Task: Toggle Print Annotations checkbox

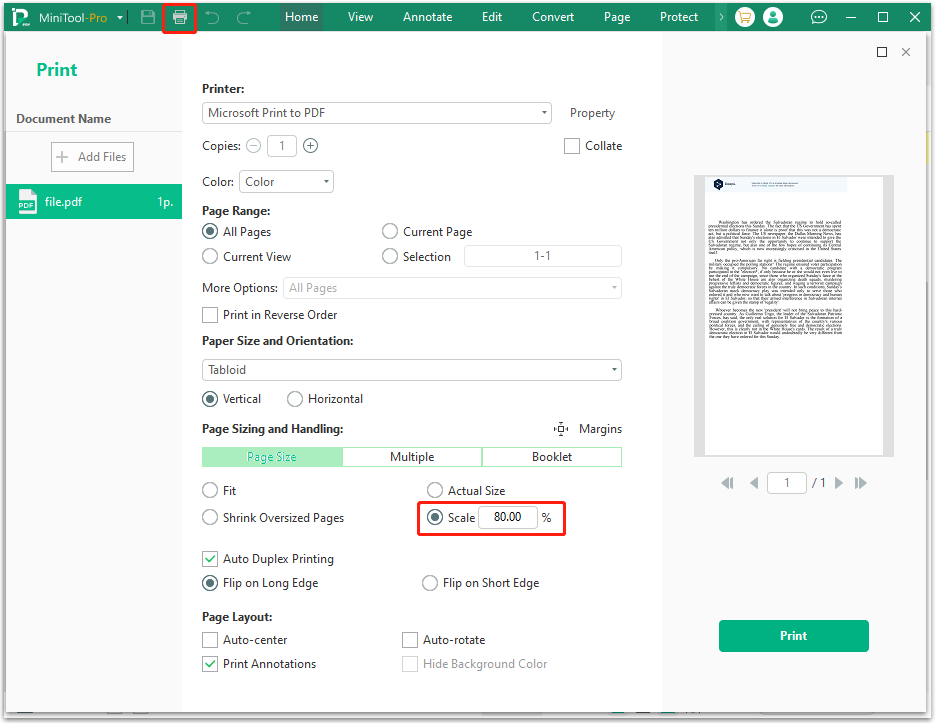Action: pyautogui.click(x=210, y=664)
